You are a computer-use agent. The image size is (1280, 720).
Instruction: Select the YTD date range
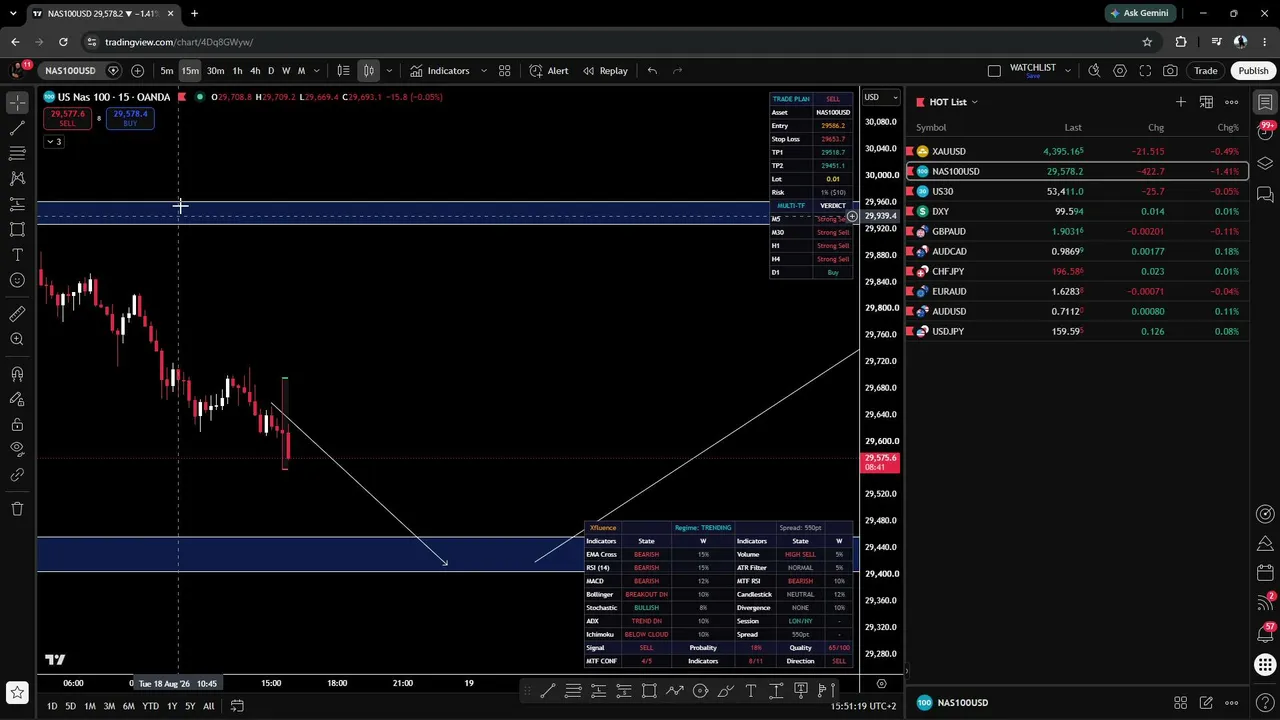coord(150,706)
